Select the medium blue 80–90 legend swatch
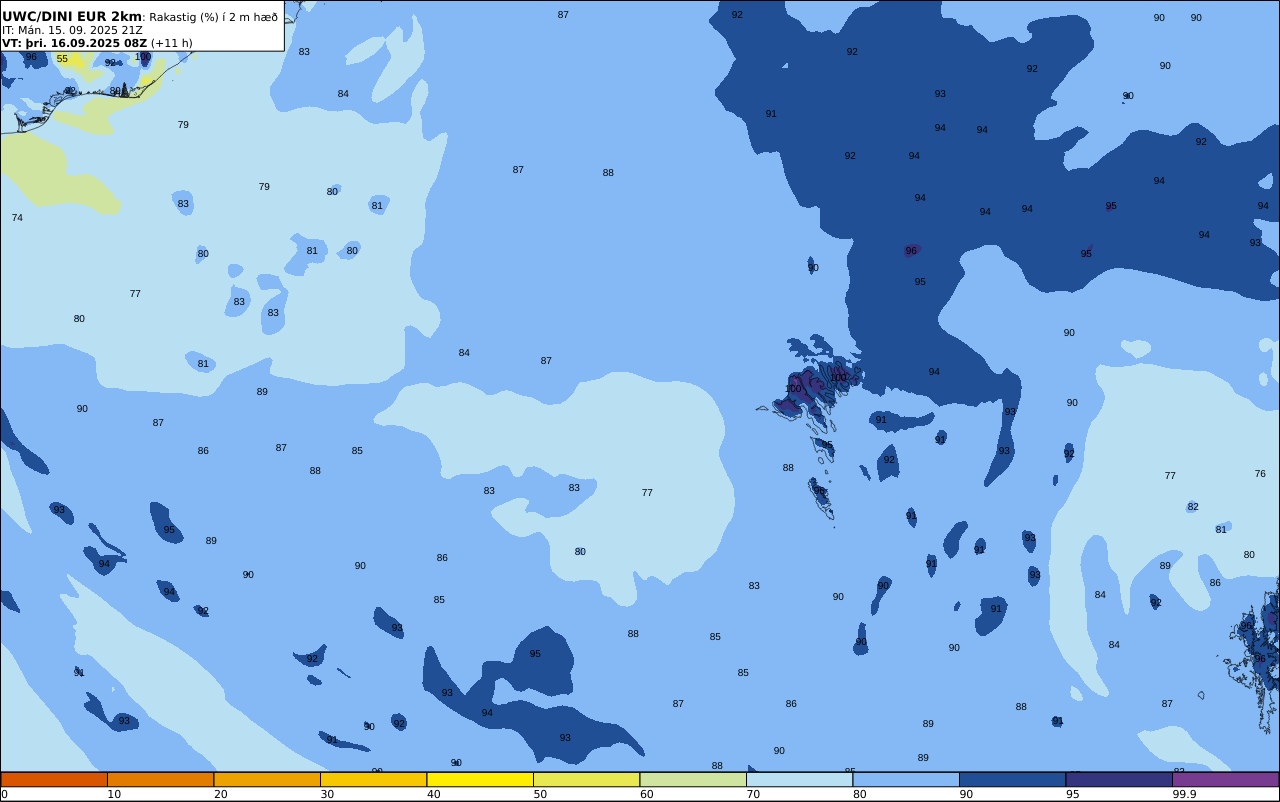 coord(906,779)
